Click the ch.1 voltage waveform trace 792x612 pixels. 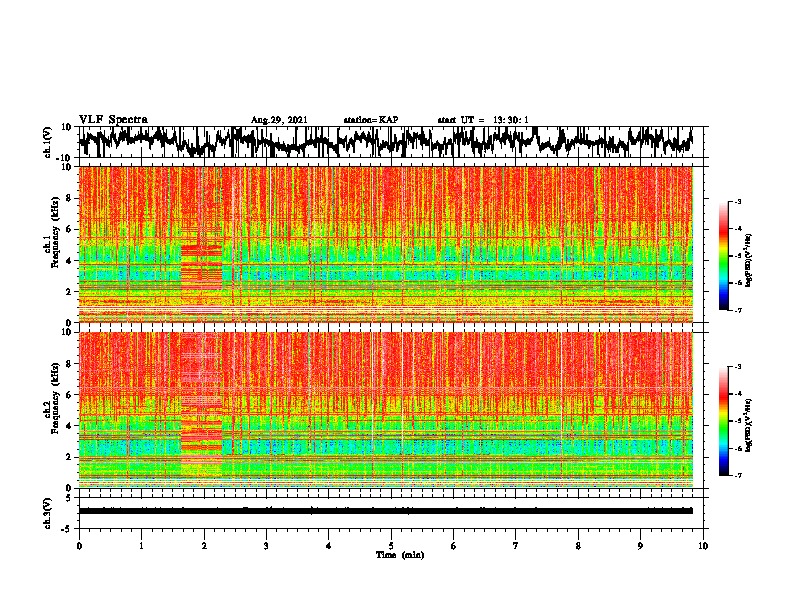point(385,142)
